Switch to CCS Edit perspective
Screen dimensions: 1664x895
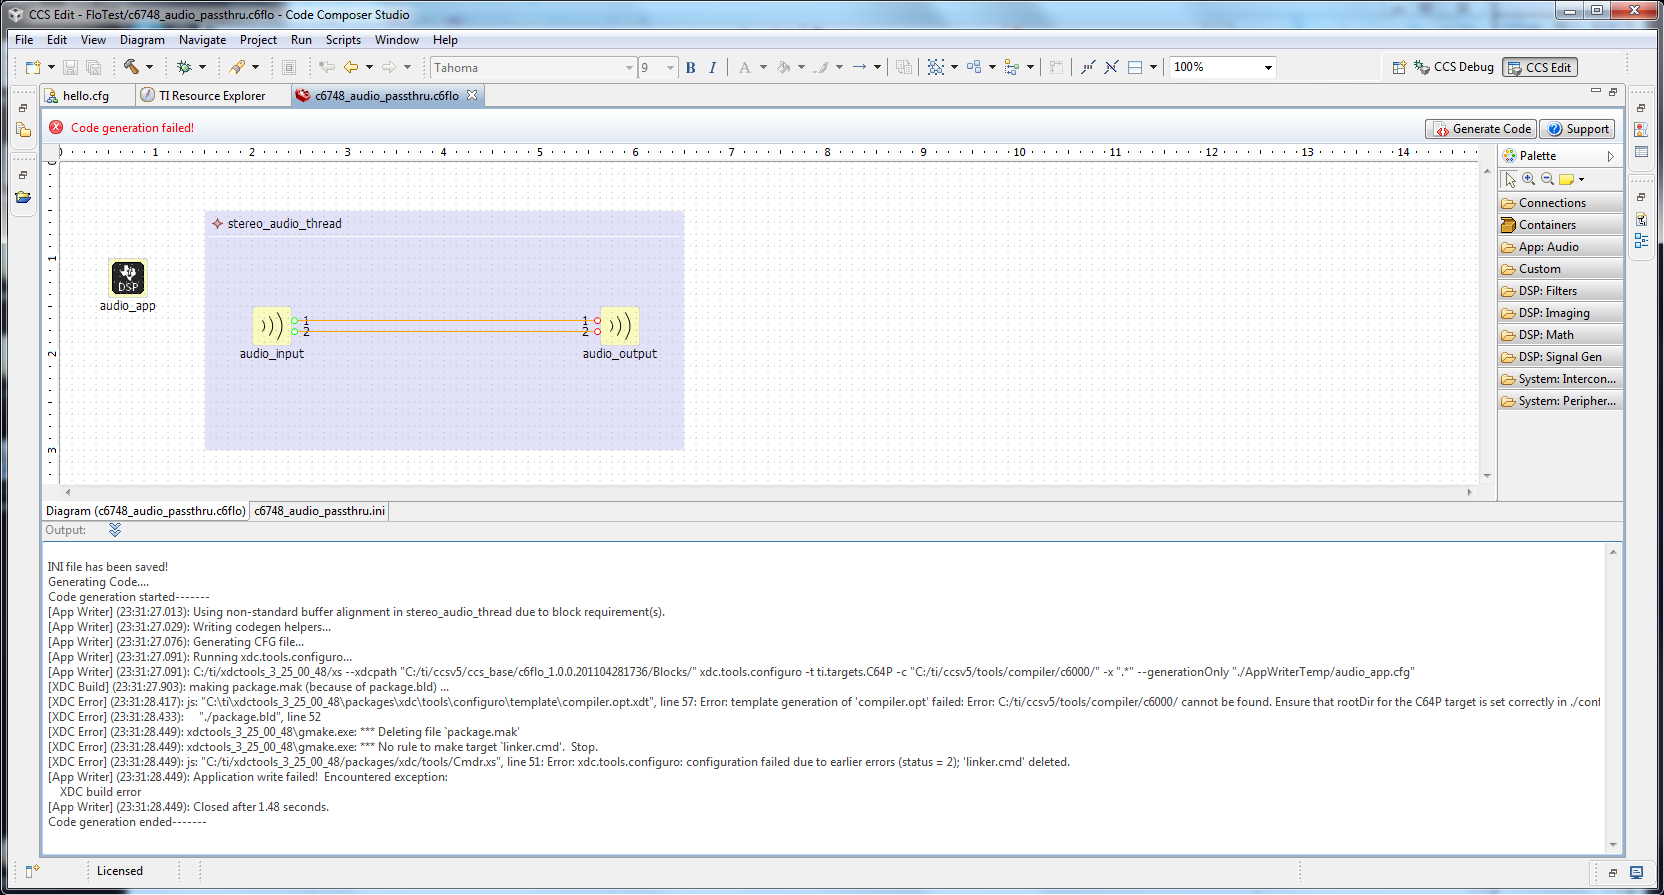[x=1540, y=67]
